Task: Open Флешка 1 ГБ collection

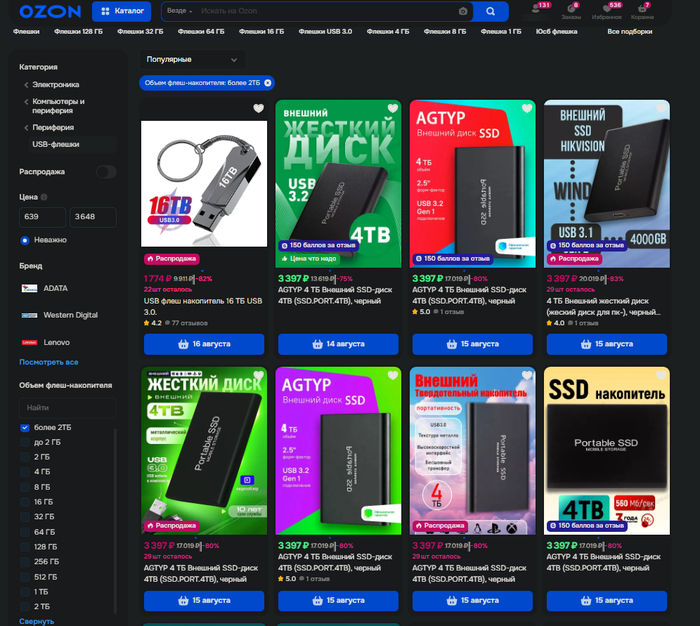Action: click(x=500, y=32)
